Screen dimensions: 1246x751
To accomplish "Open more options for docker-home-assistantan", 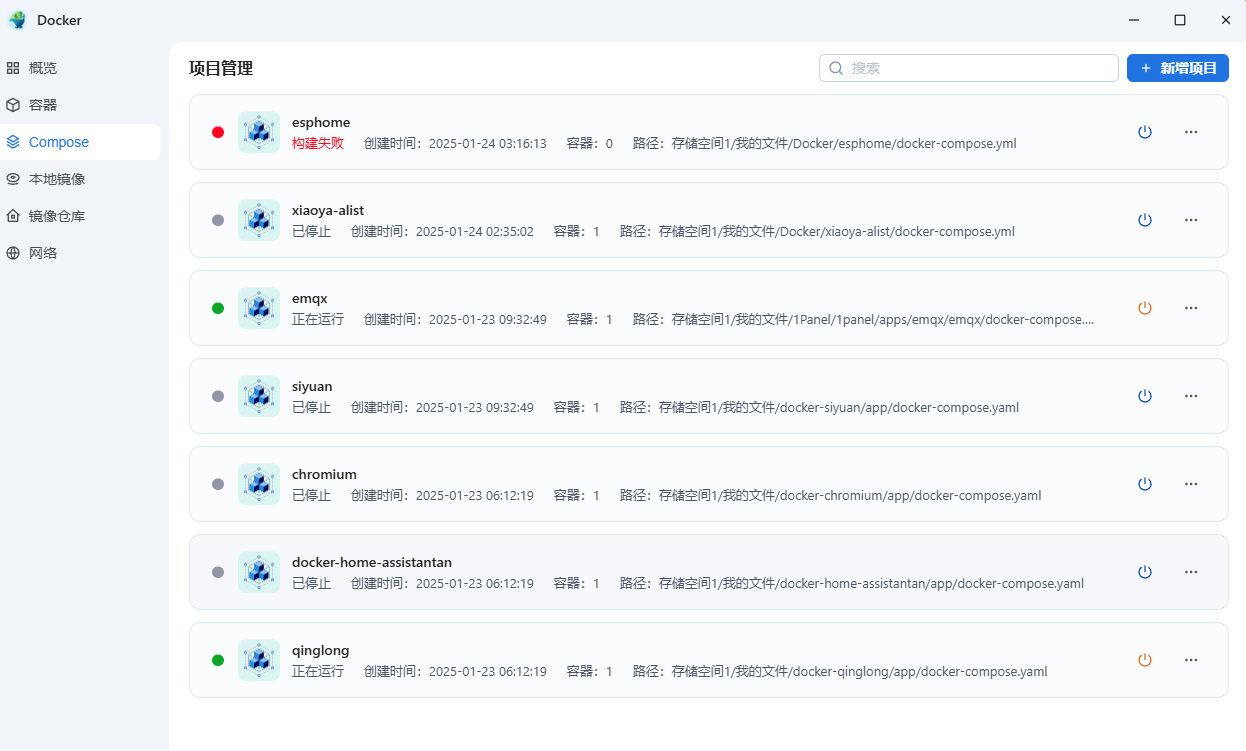I will tap(1191, 572).
